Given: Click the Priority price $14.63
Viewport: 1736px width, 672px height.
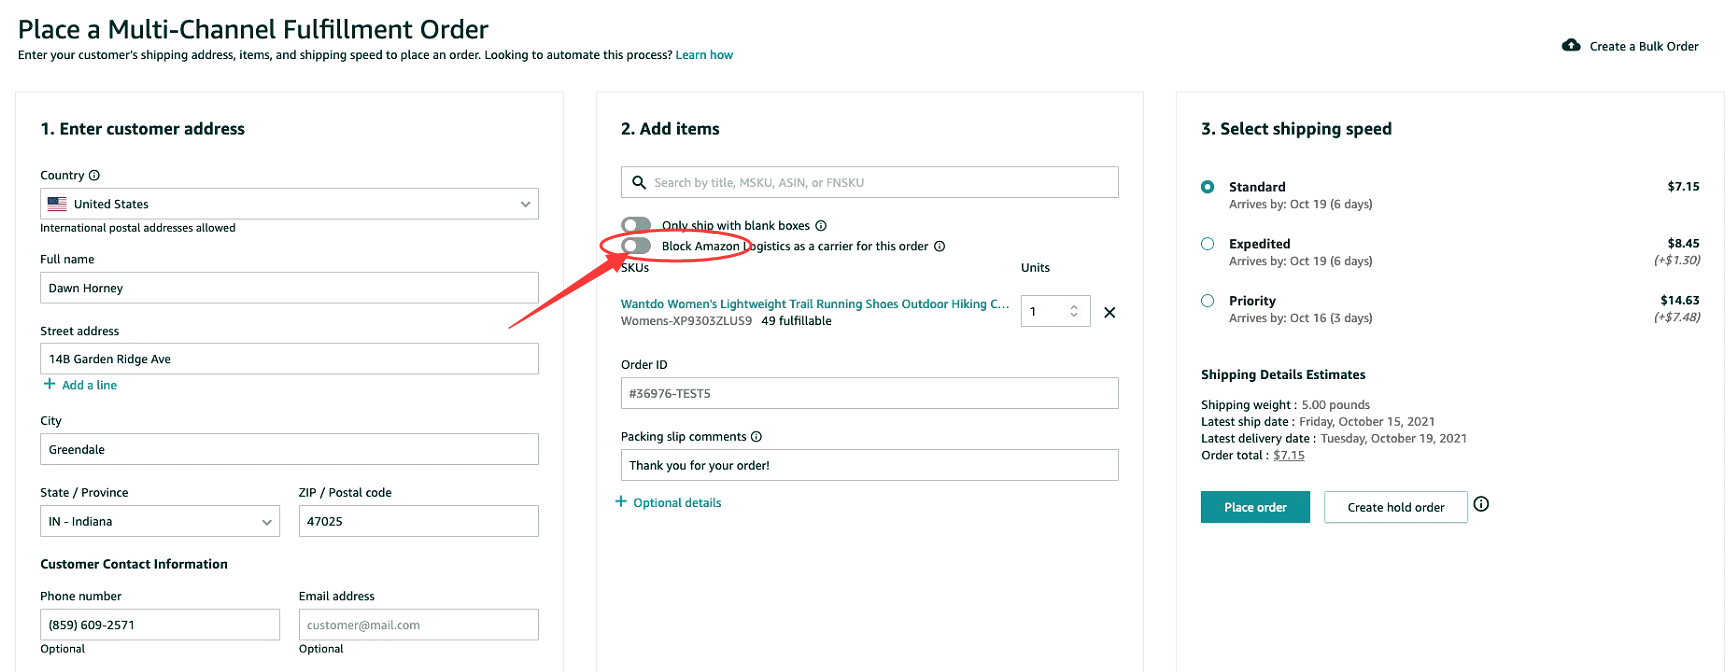Looking at the screenshot, I should 1679,300.
